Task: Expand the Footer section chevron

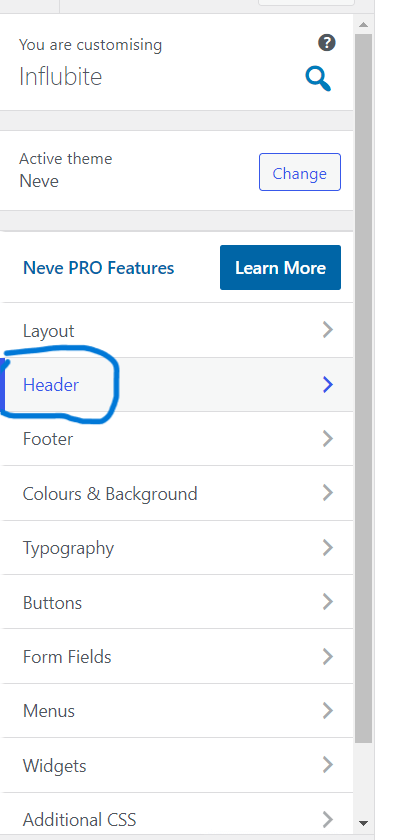Action: 328,439
